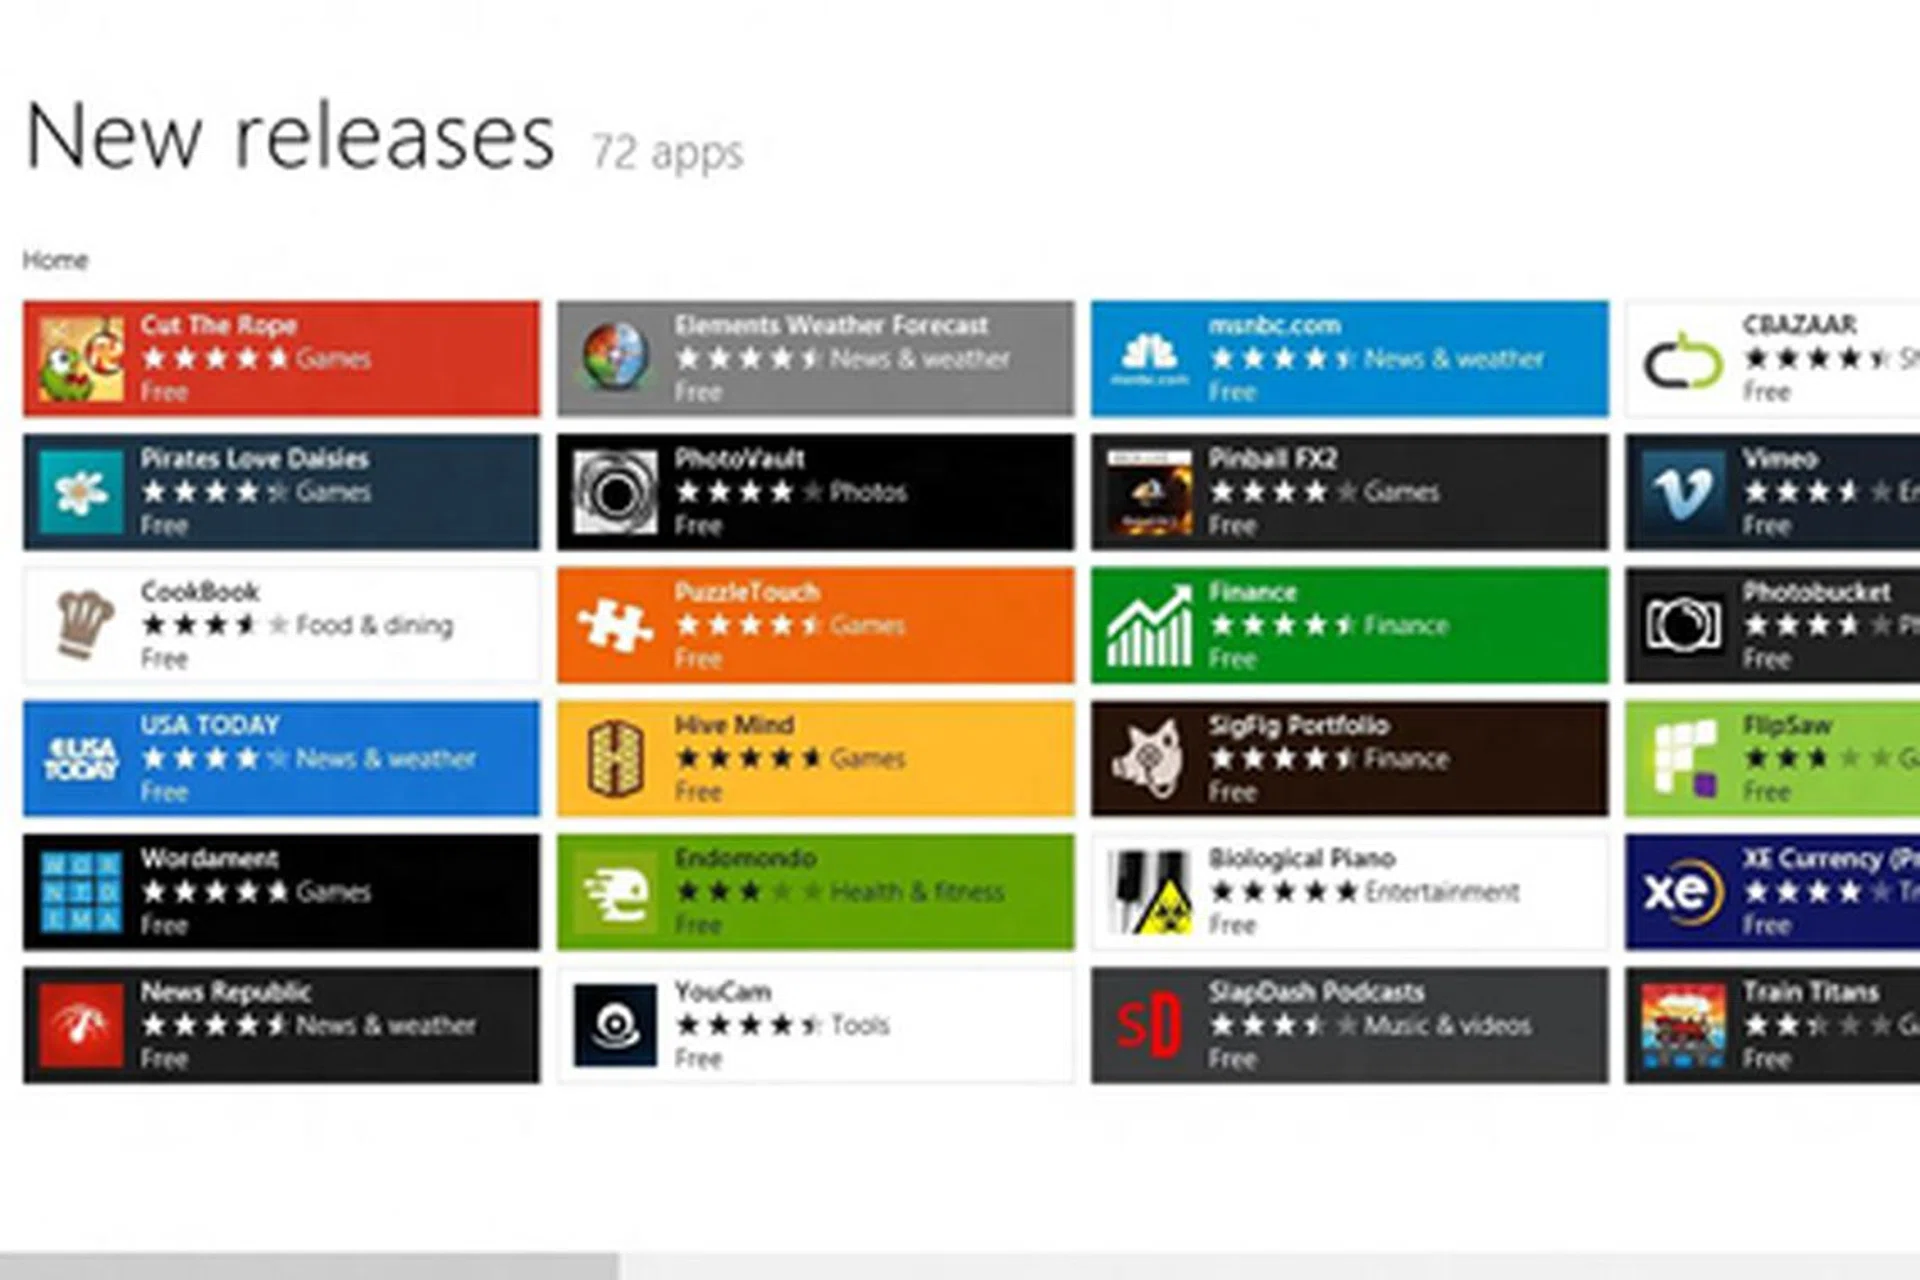
Task: Open the Endomondo app icon
Action: 615,892
